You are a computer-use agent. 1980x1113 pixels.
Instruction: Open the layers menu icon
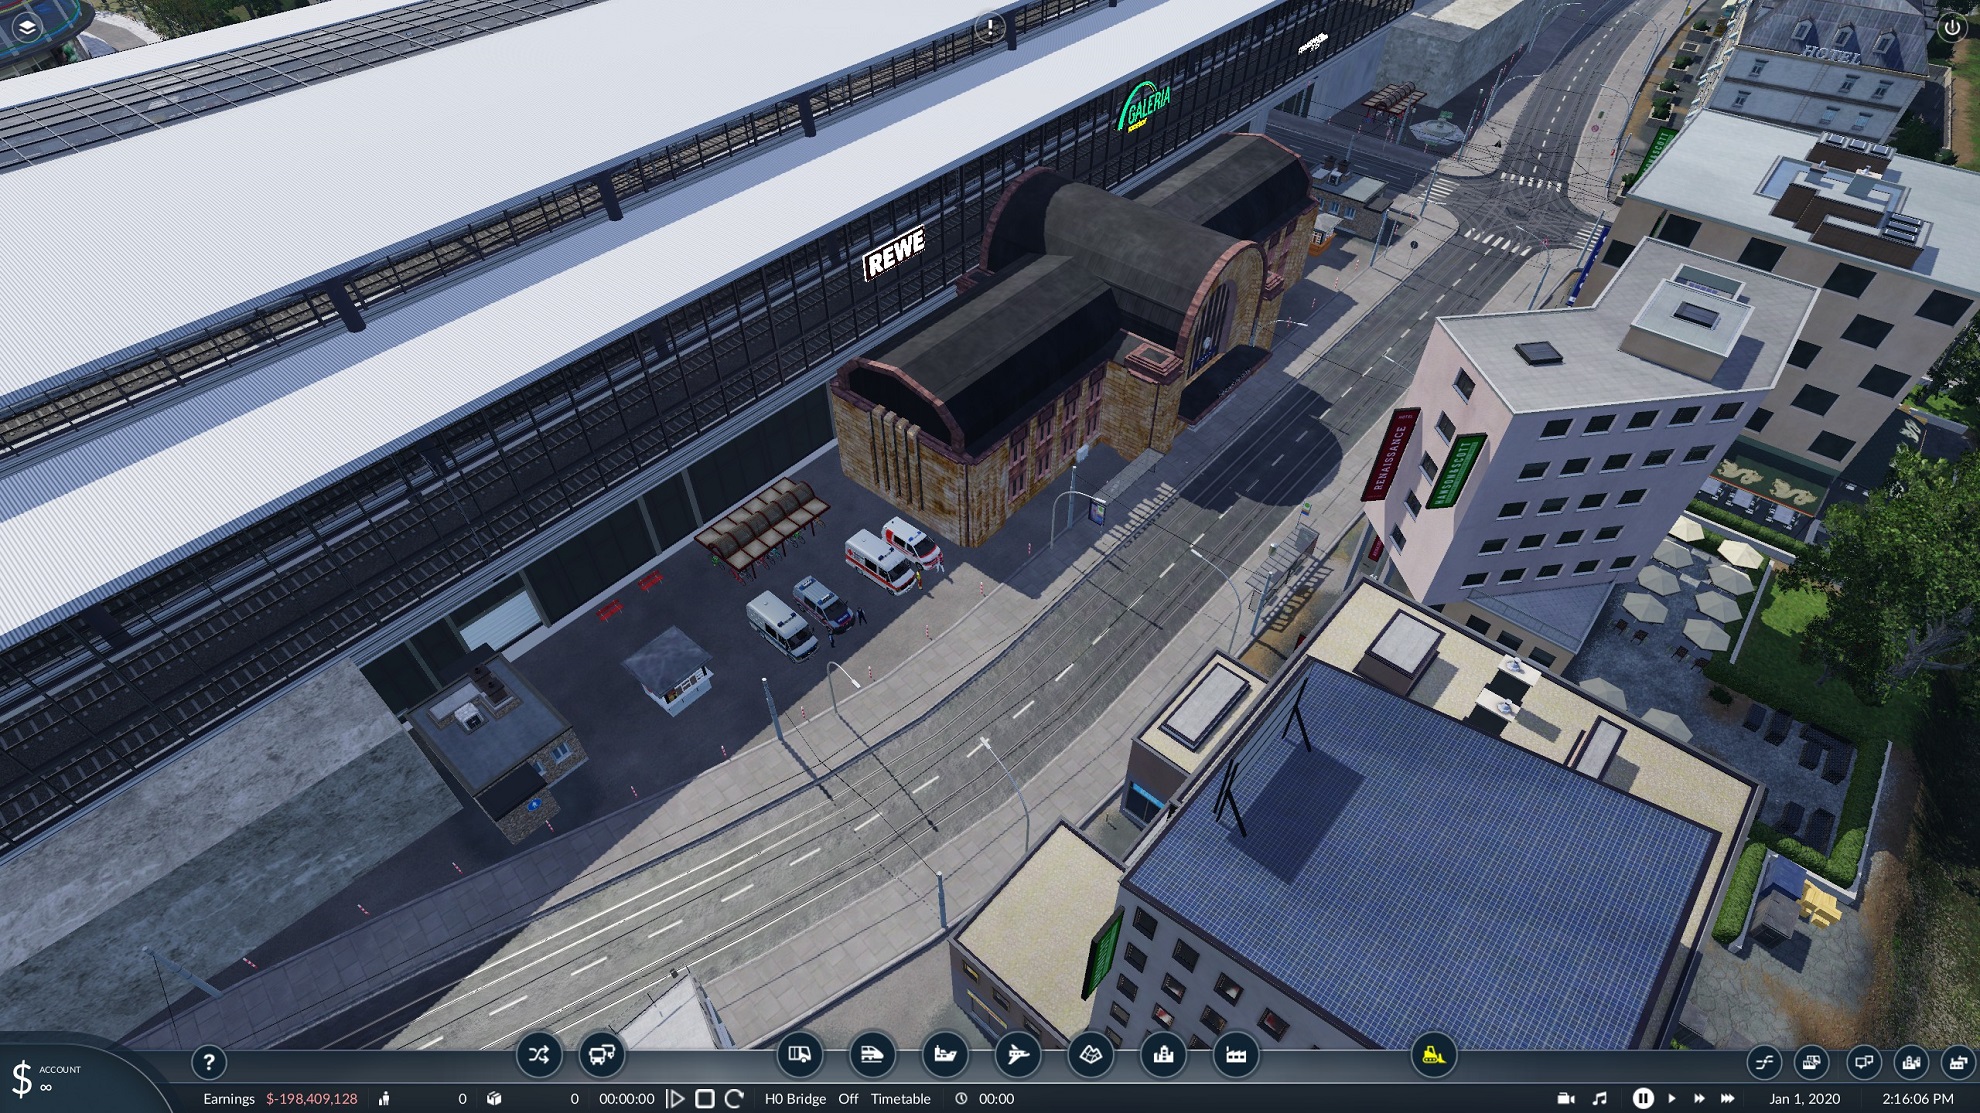(27, 27)
